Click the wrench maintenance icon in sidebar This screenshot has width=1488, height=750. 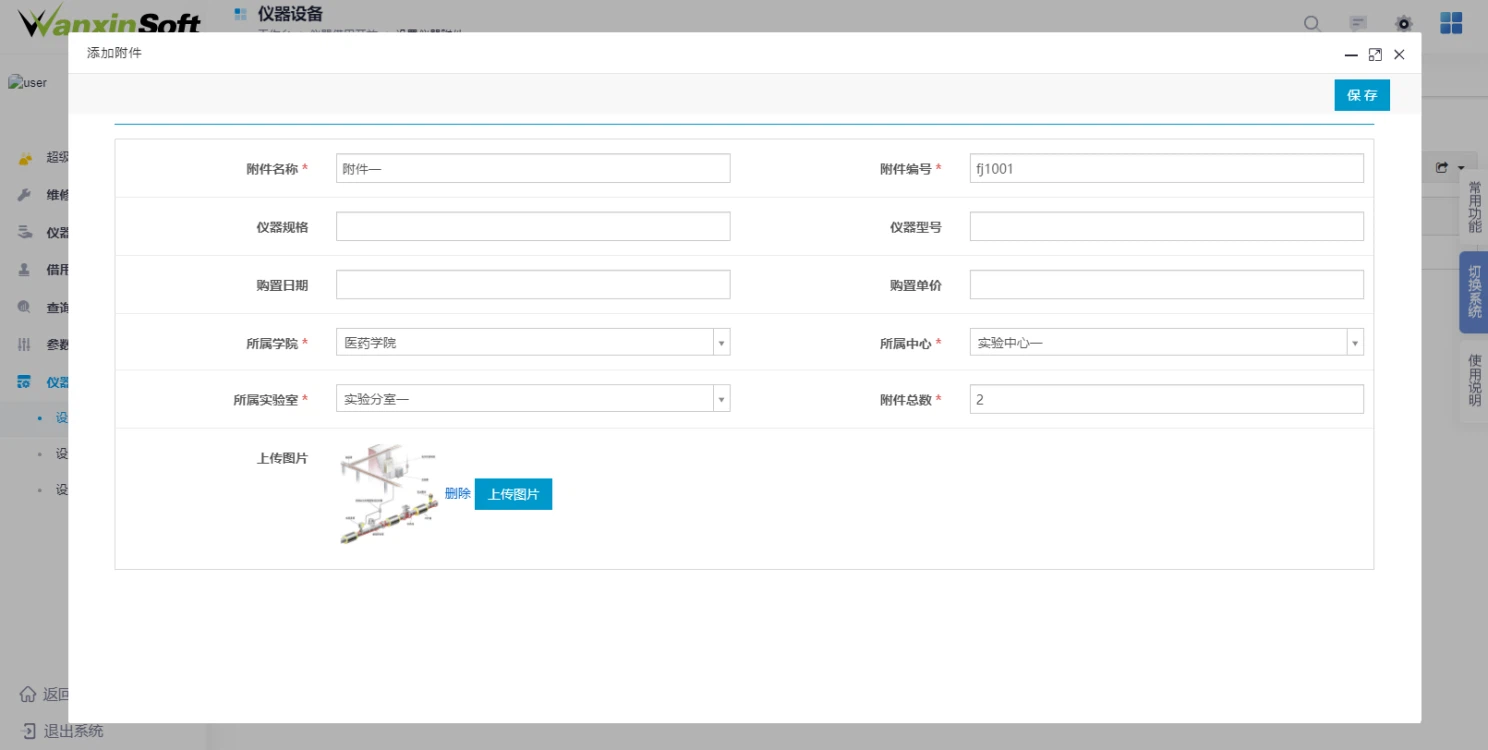(x=25, y=195)
